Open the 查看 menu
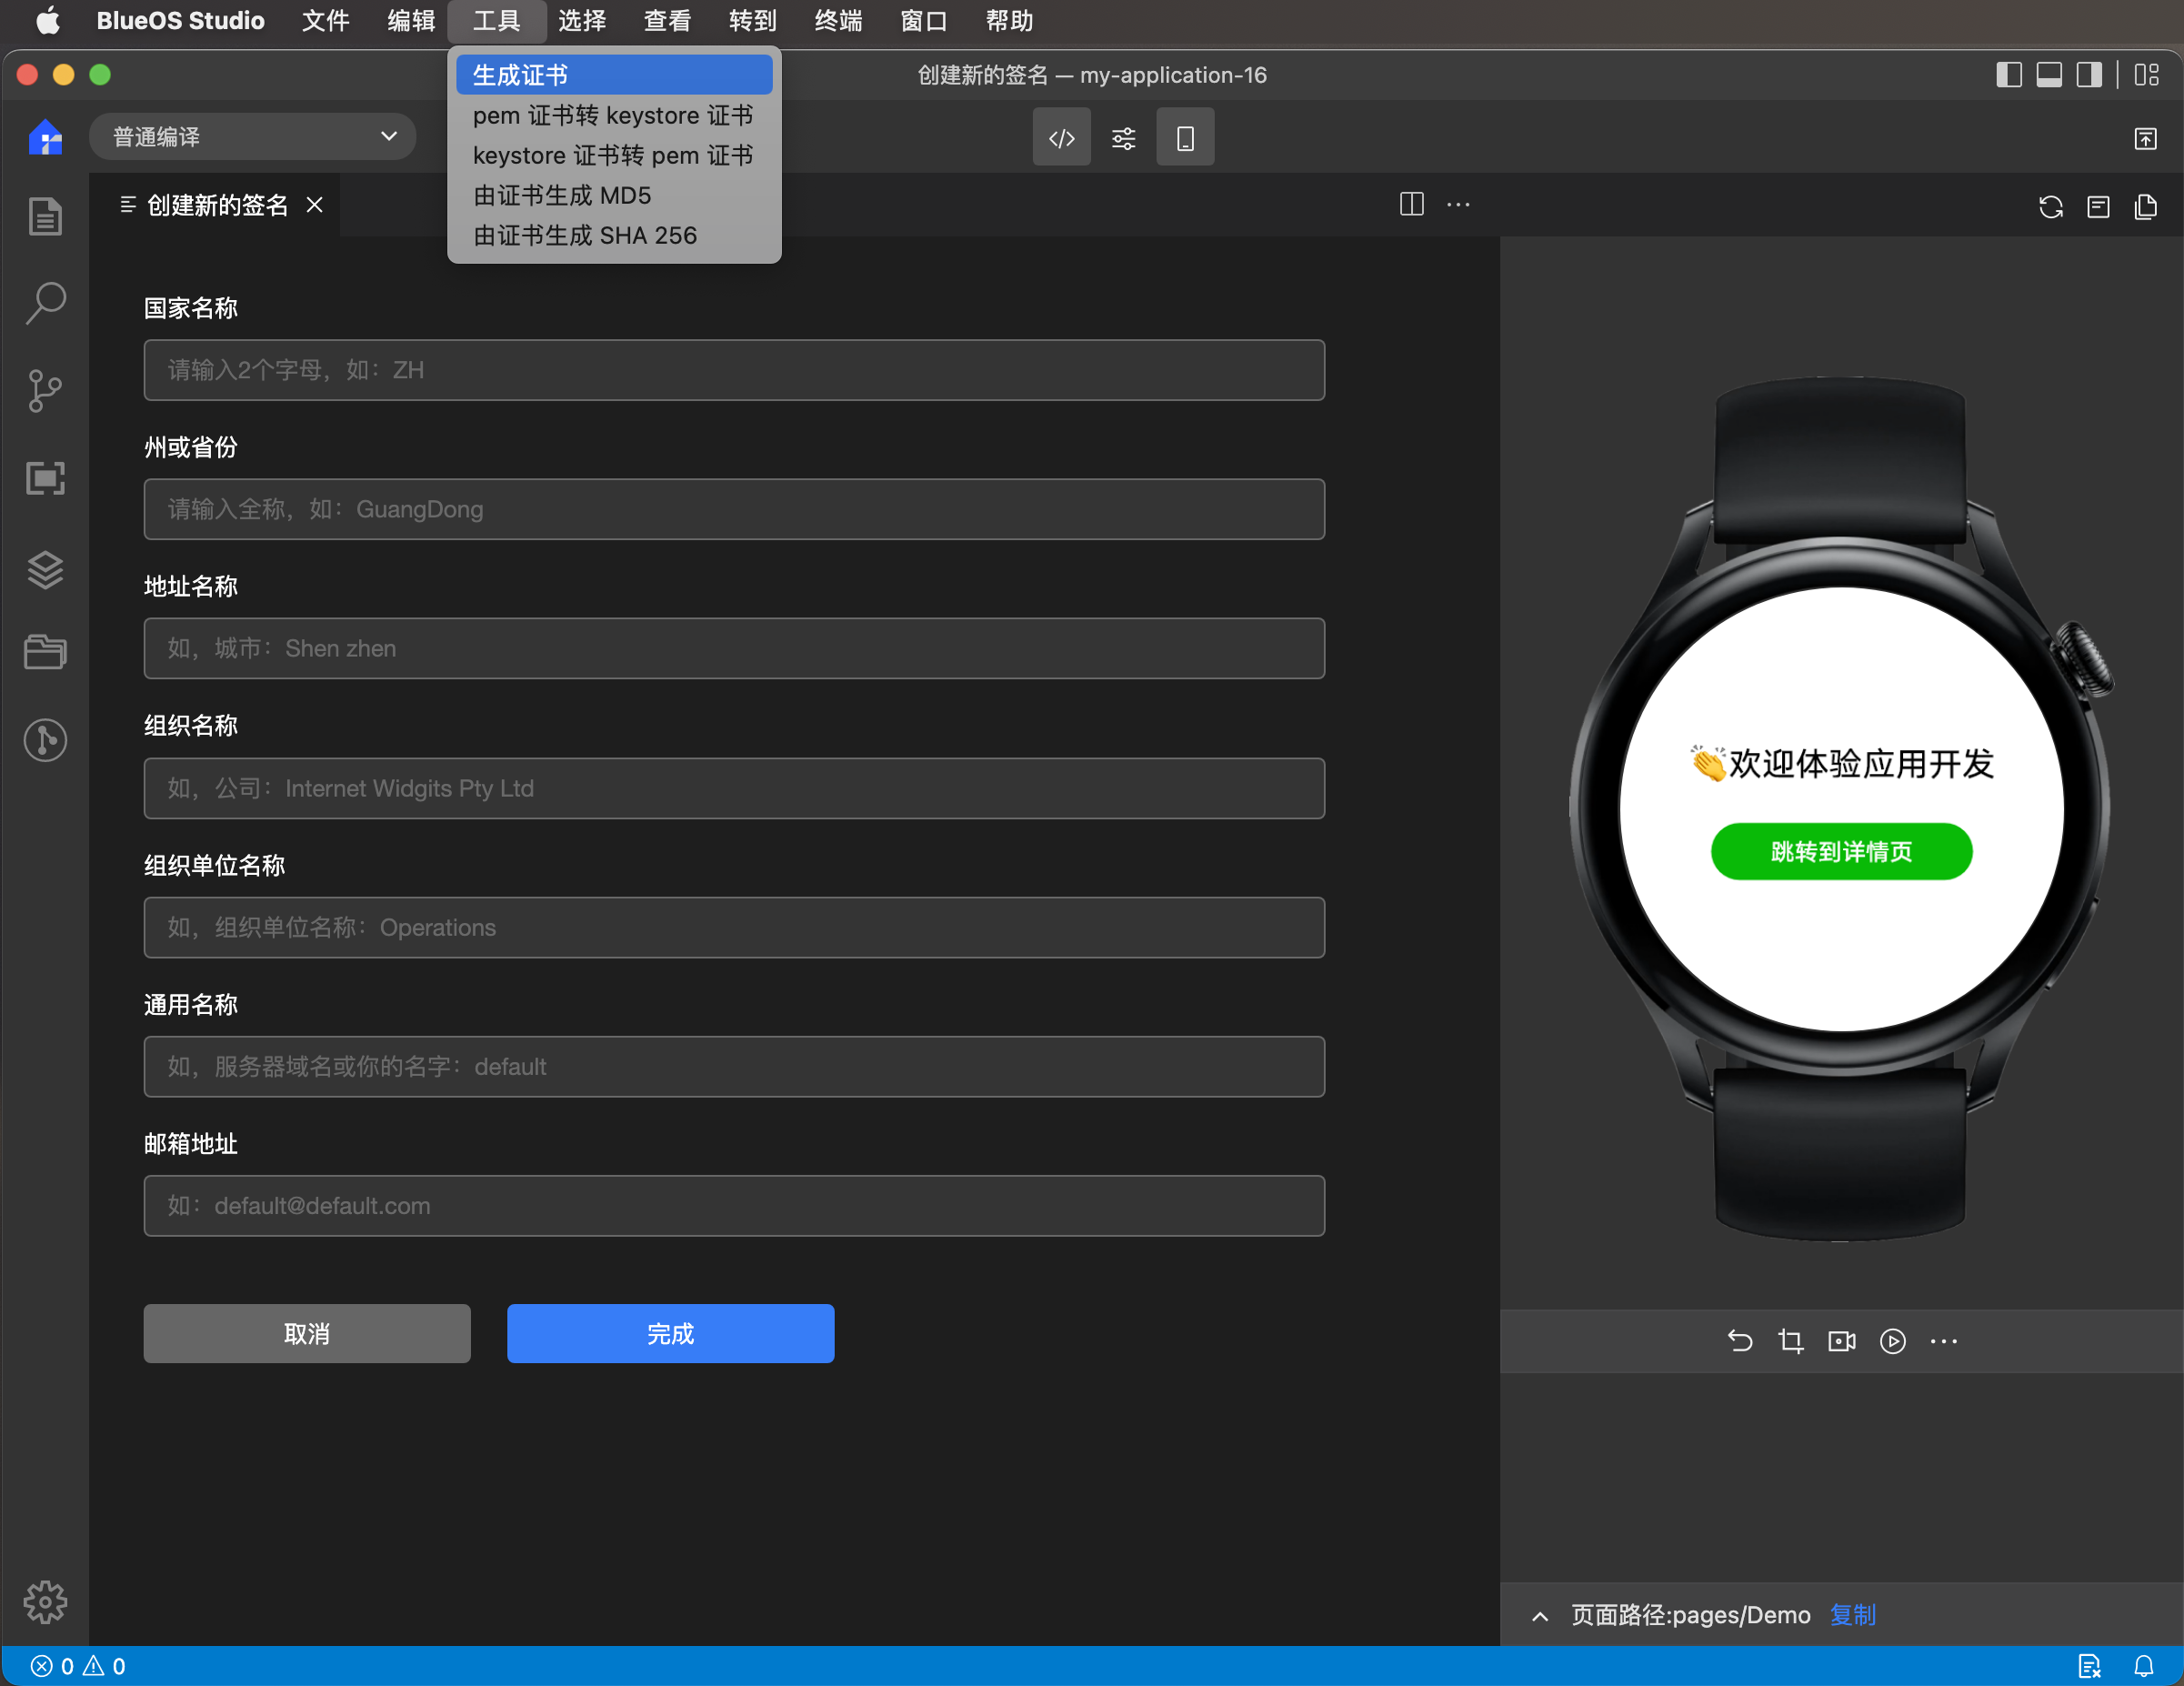 coord(667,21)
